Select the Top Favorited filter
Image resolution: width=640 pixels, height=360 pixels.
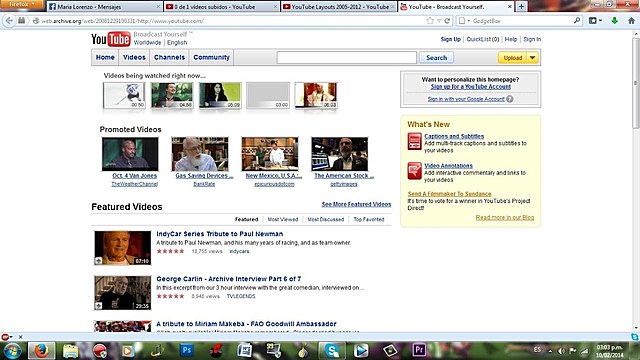369,219
